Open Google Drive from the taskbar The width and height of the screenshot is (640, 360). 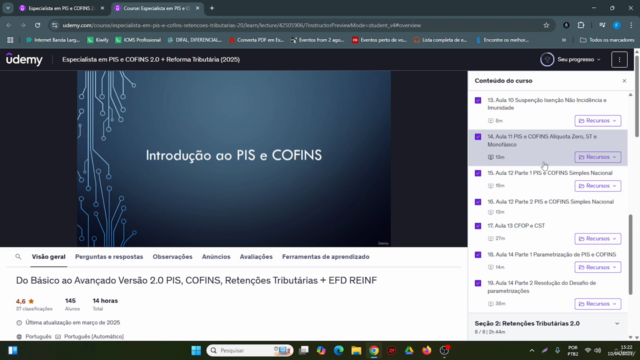tap(409, 351)
